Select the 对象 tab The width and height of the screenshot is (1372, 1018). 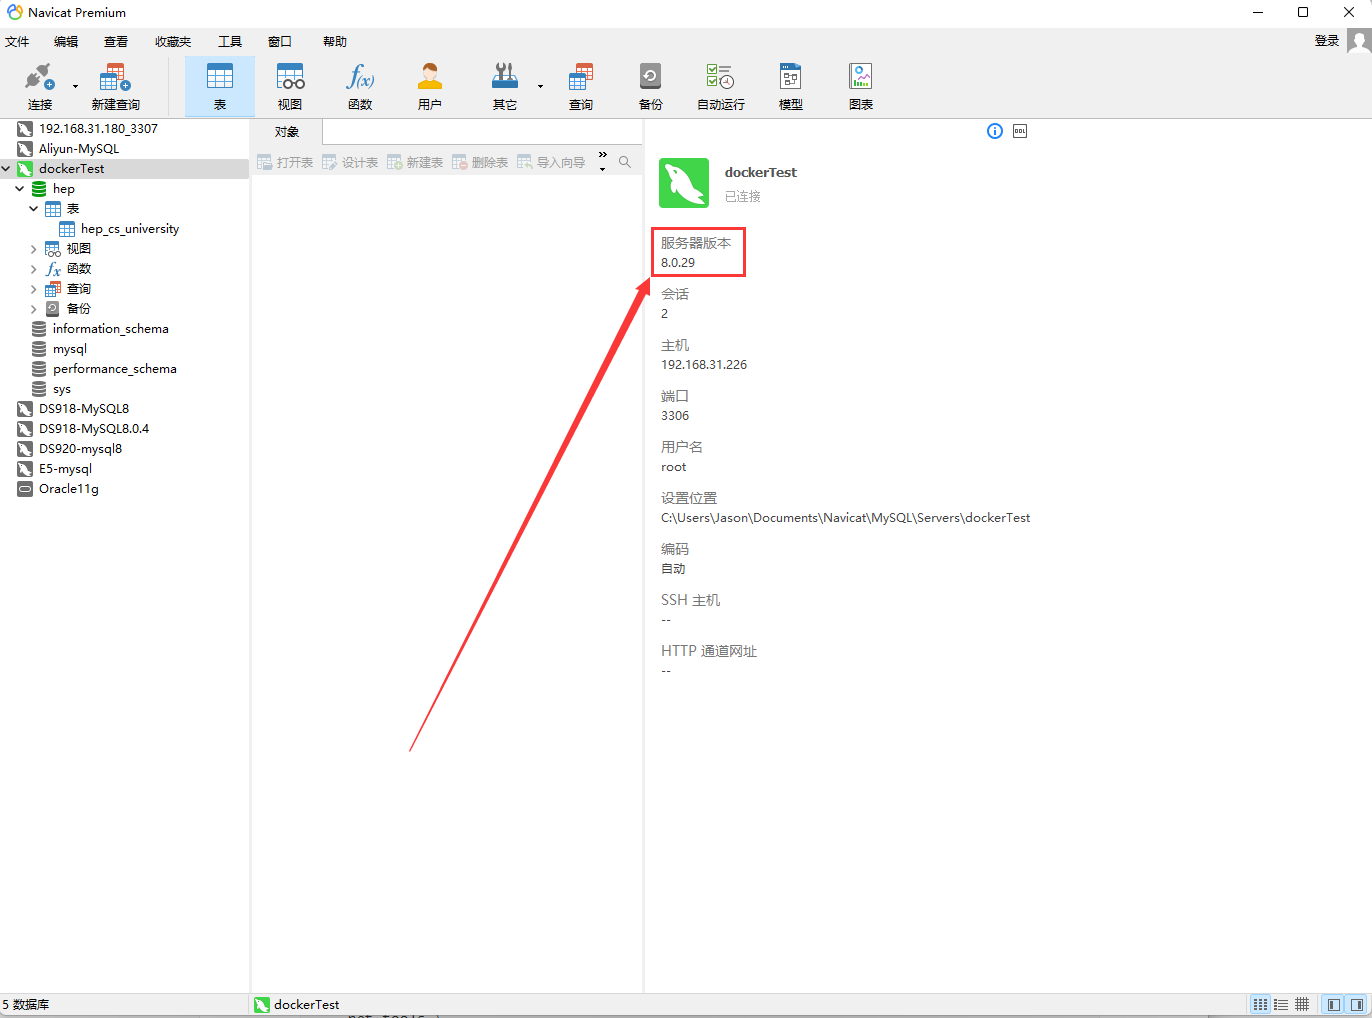pyautogui.click(x=287, y=132)
